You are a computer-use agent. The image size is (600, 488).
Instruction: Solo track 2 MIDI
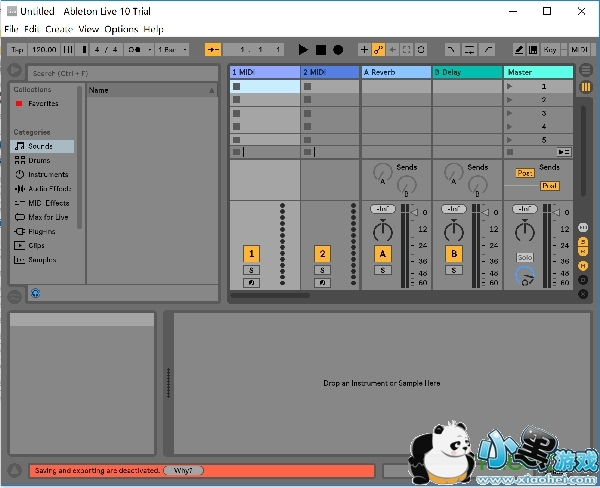tap(322, 270)
